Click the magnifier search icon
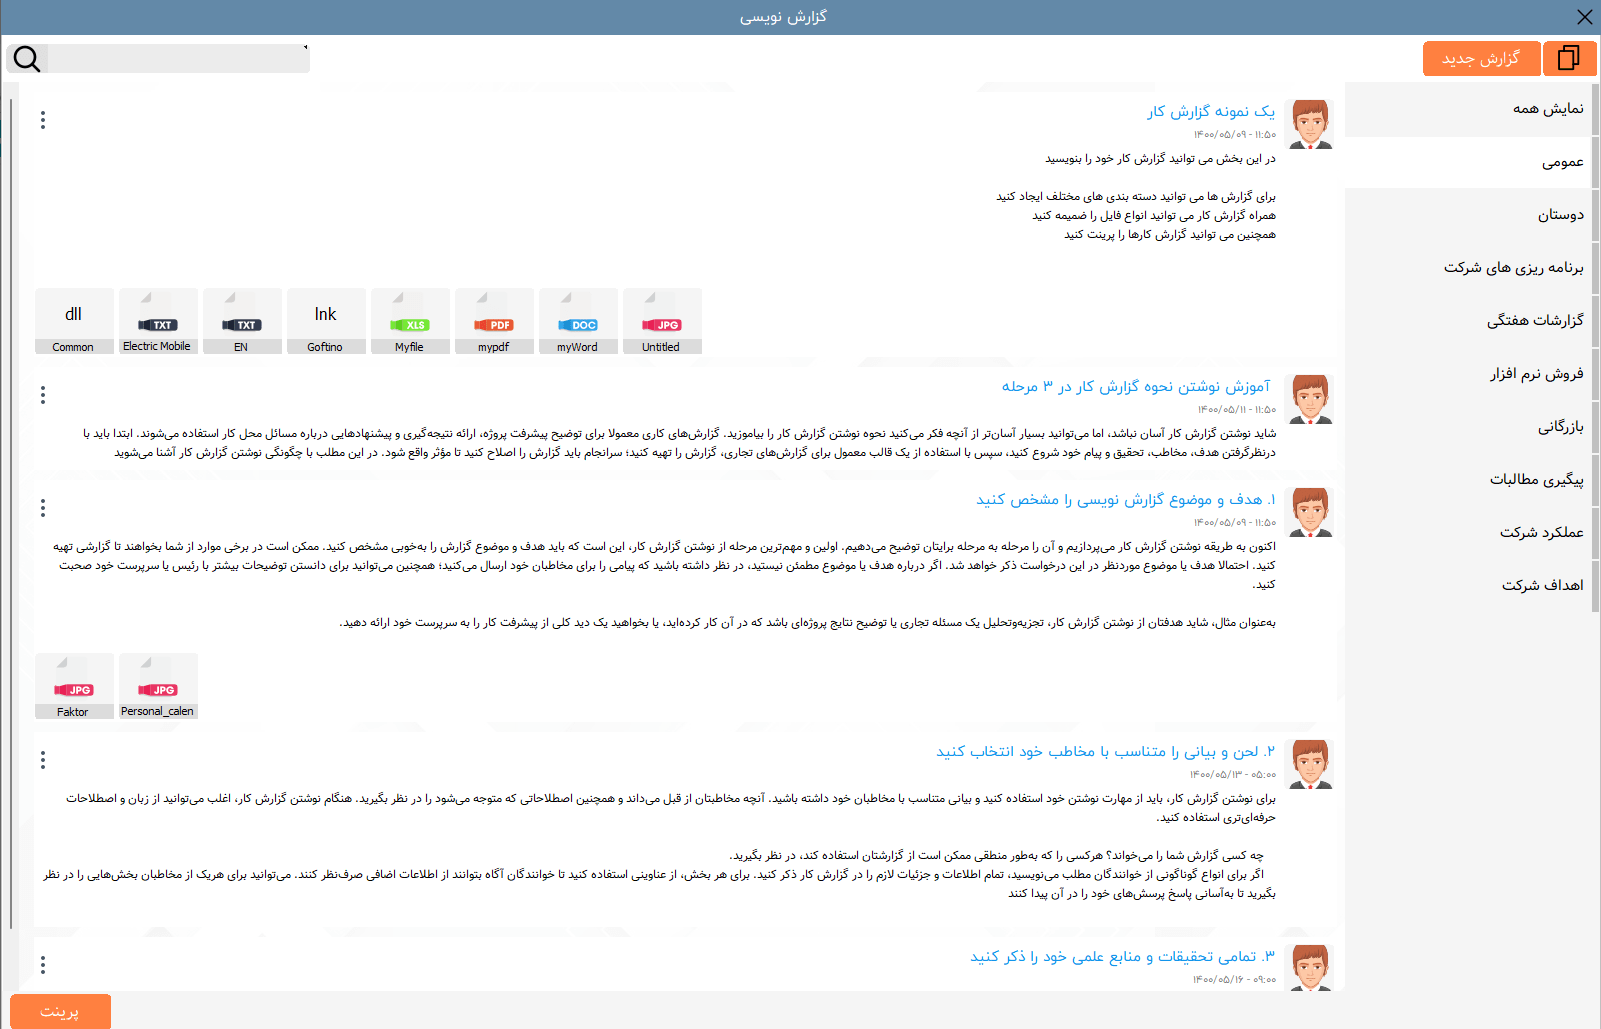Image resolution: width=1601 pixels, height=1029 pixels. pos(27,59)
